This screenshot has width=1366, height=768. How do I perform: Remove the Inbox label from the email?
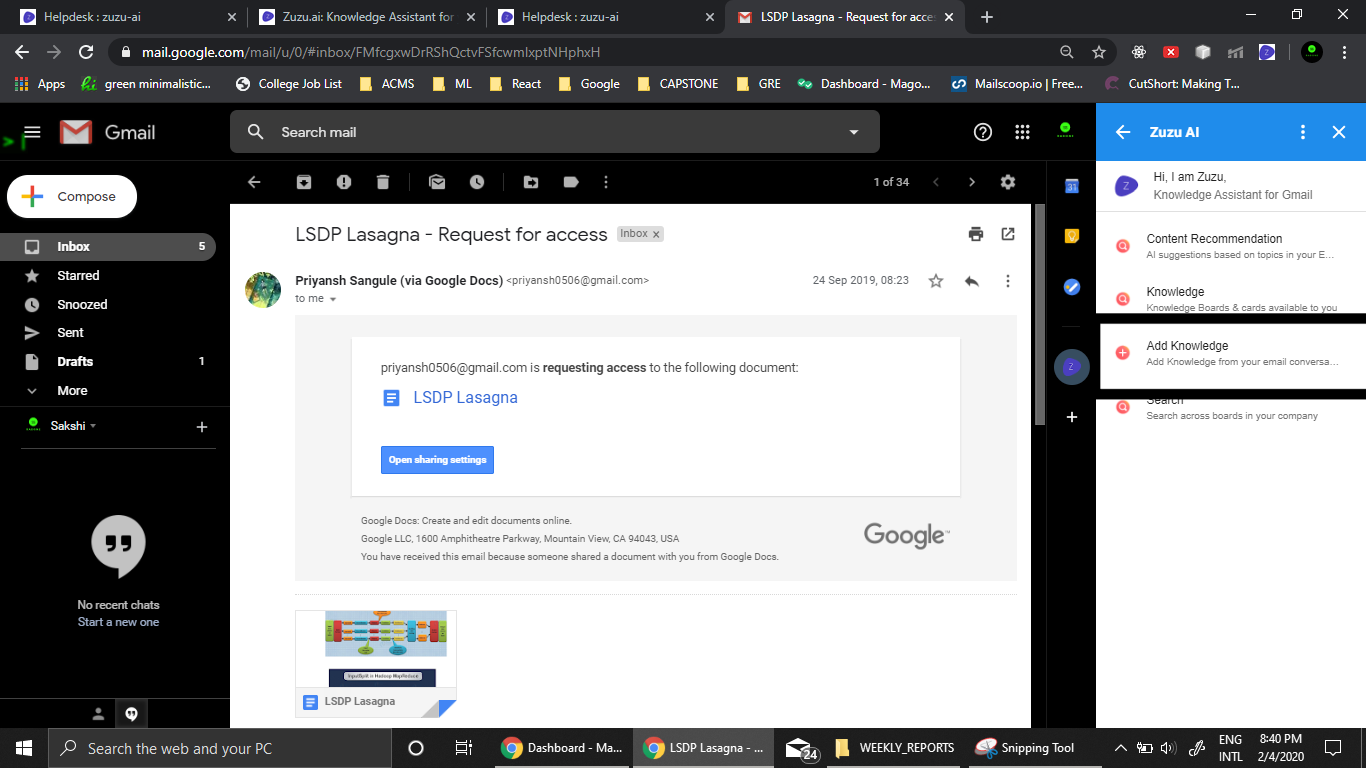[656, 234]
